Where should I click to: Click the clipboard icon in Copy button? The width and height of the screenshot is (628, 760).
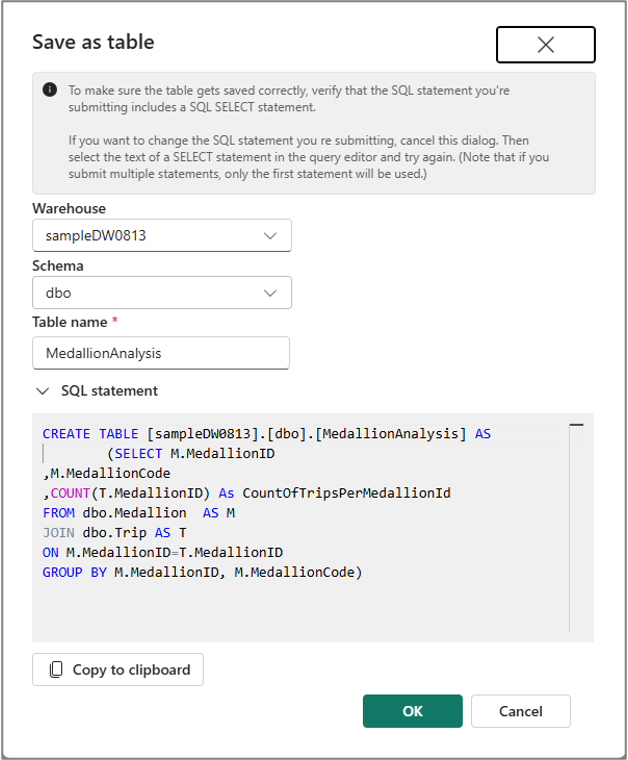[x=56, y=670]
